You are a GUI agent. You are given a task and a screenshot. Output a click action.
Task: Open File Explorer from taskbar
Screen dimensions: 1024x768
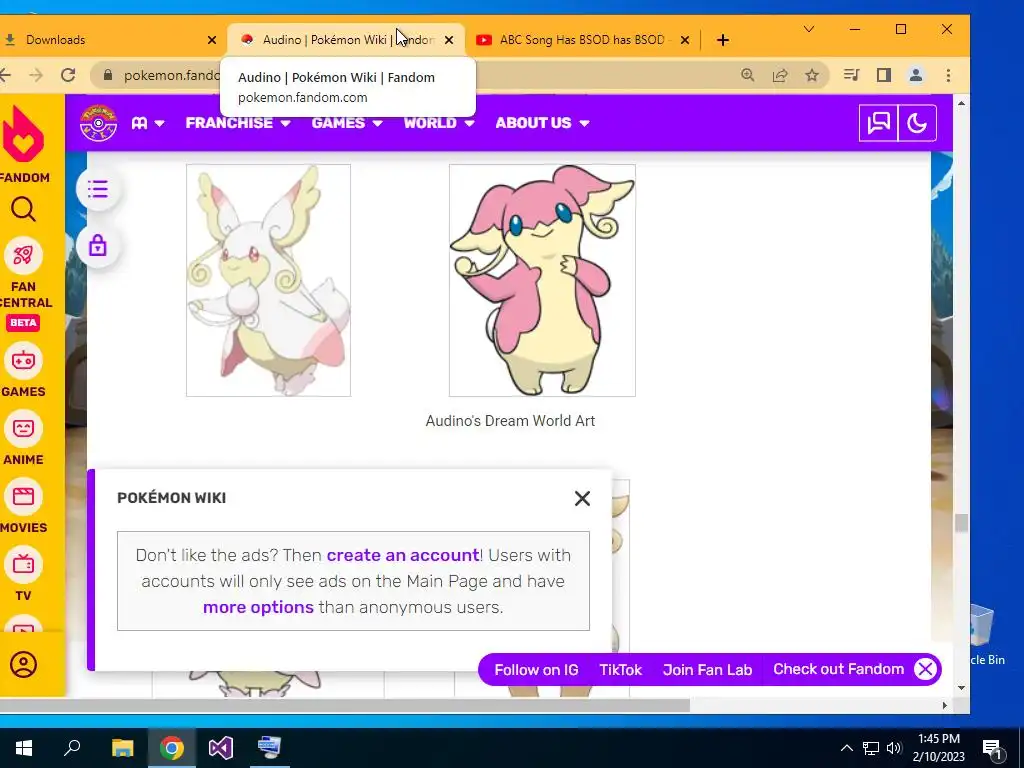coord(122,748)
